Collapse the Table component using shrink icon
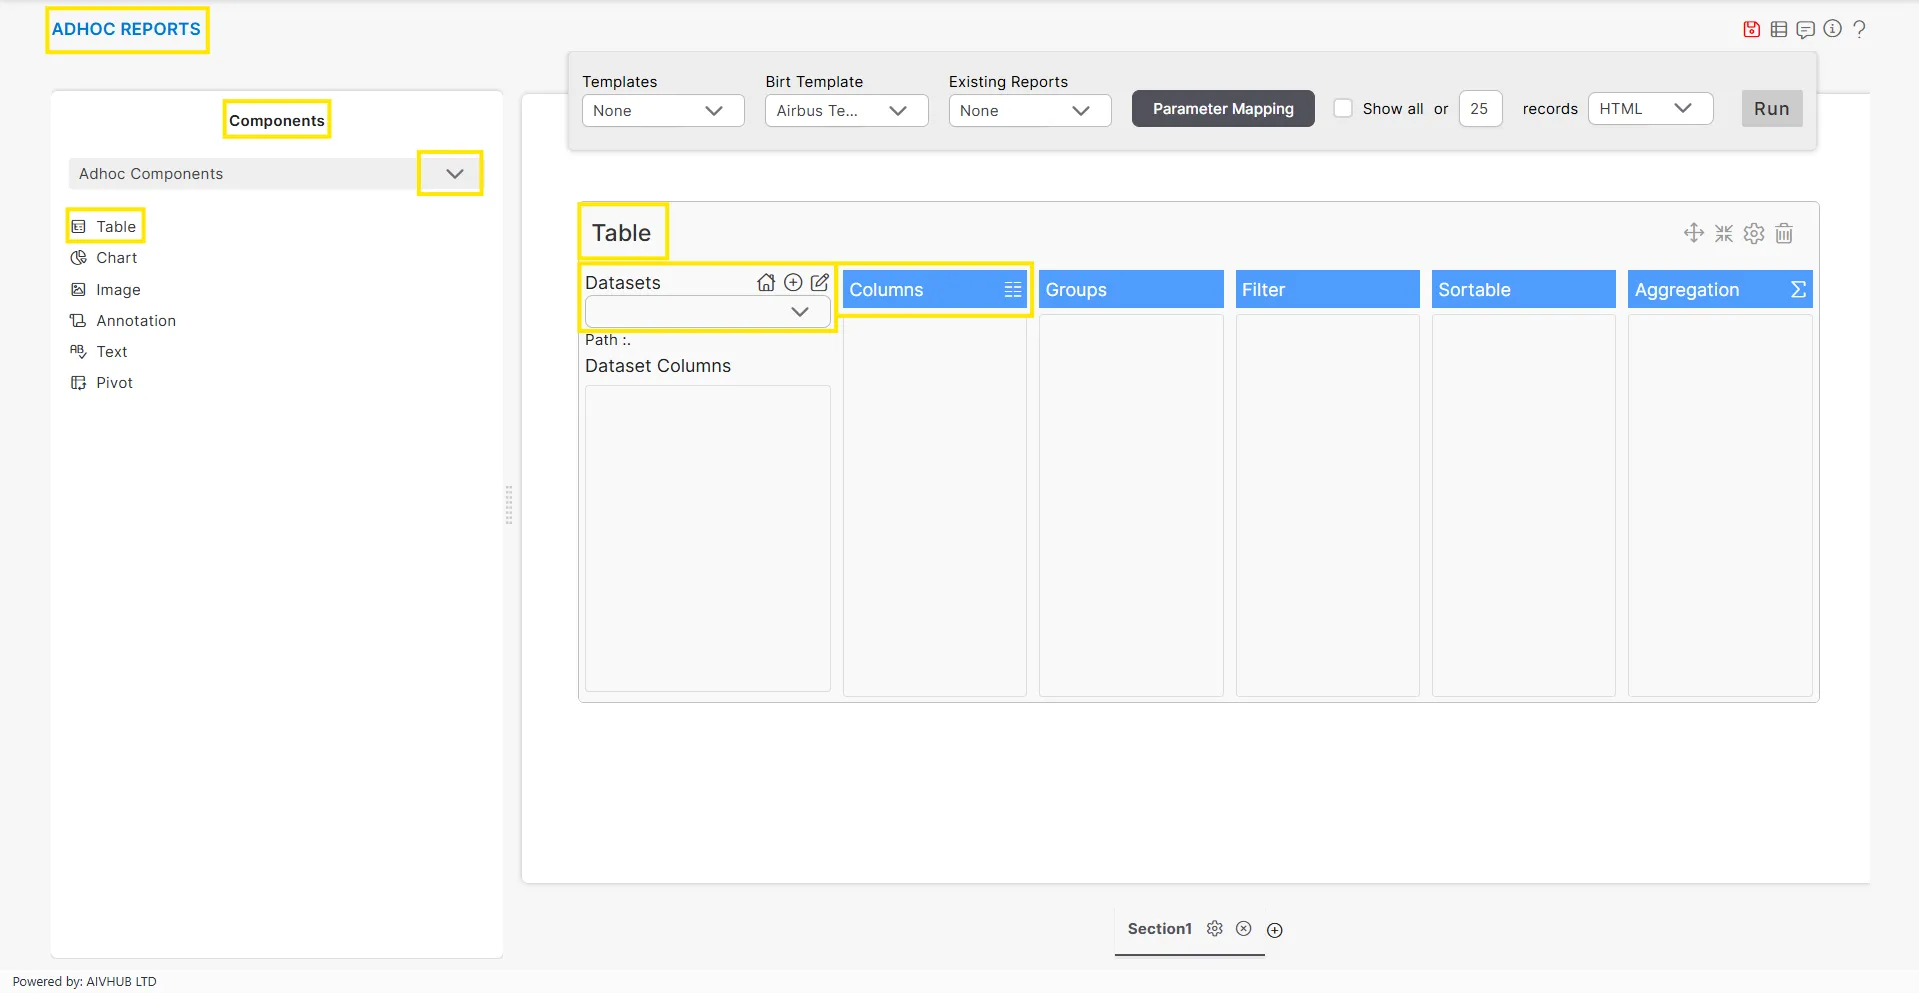1919x993 pixels. point(1724,233)
